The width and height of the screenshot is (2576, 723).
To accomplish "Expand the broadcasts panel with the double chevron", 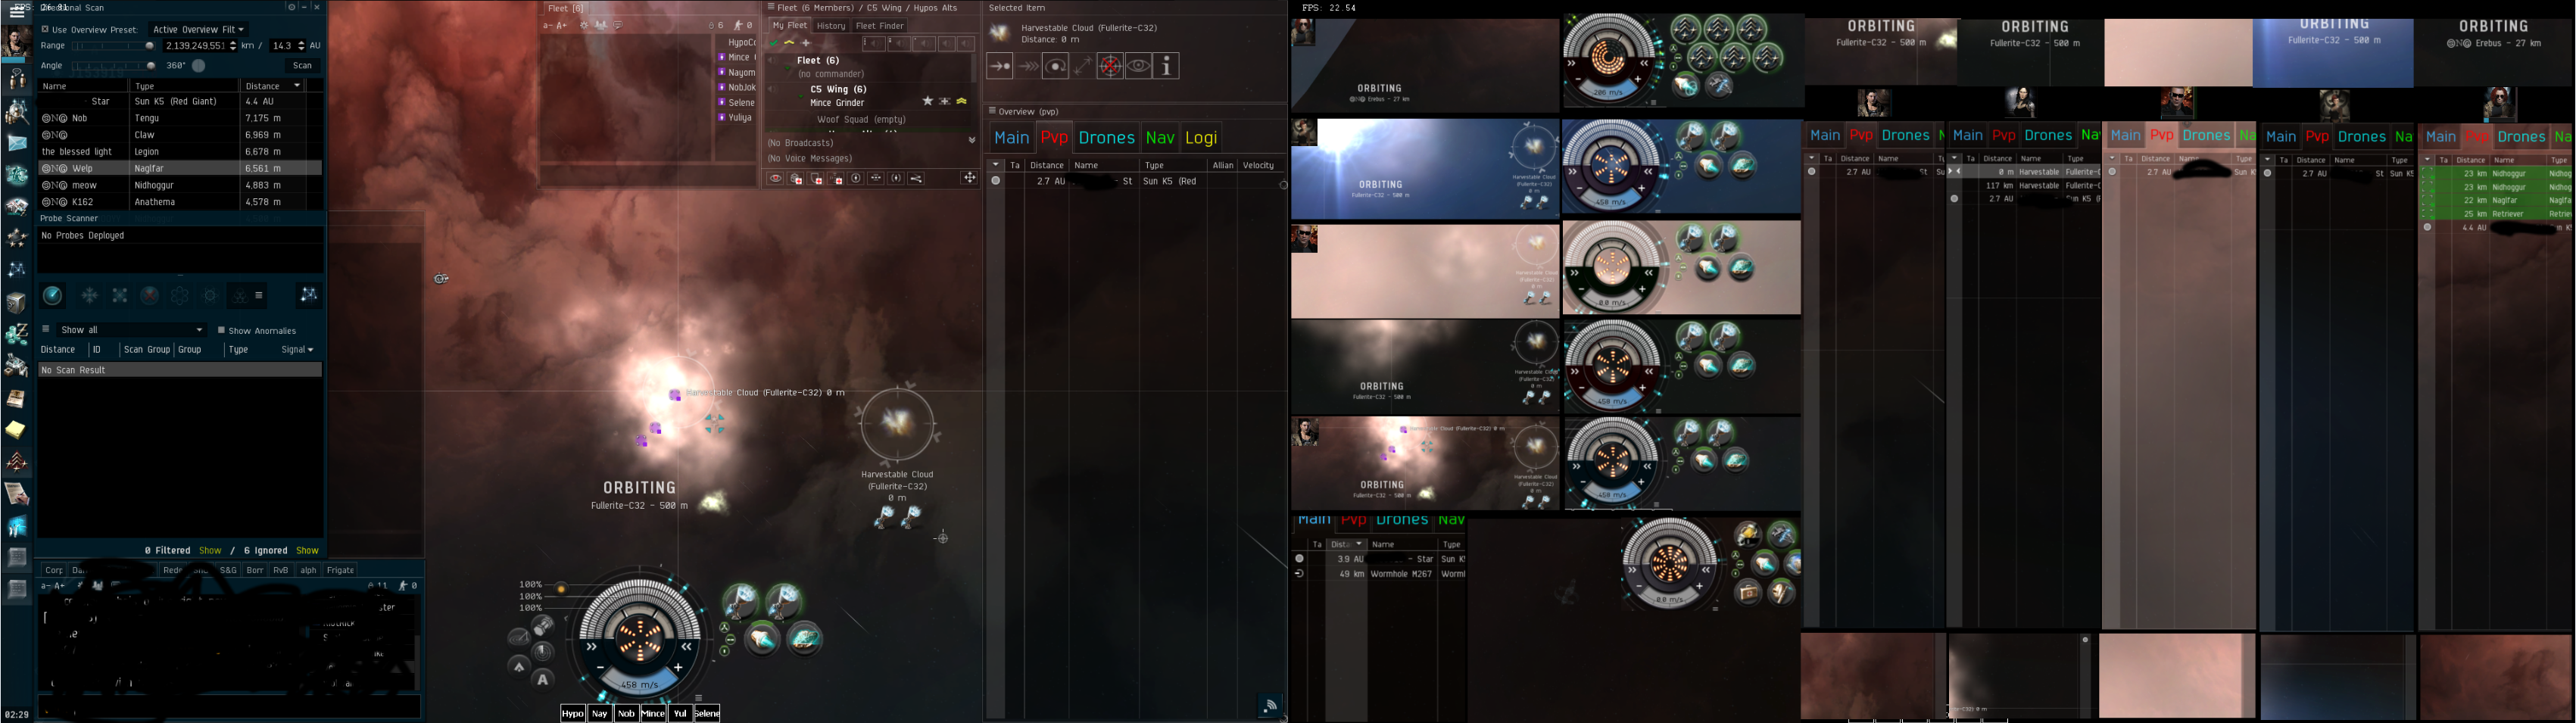I will click(971, 140).
